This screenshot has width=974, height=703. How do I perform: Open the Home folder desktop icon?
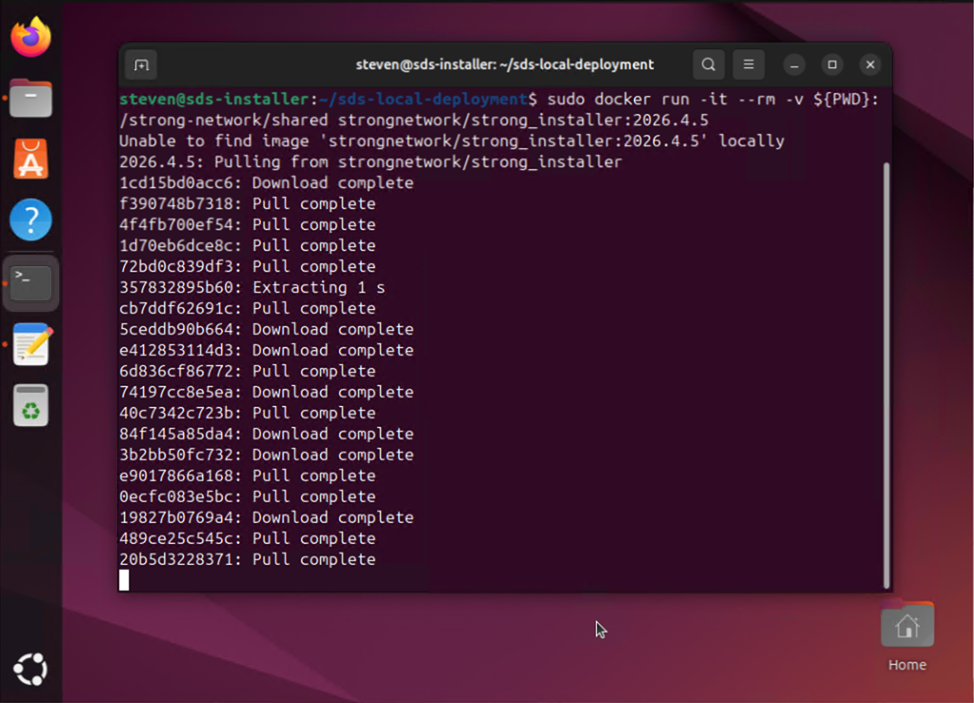point(907,637)
